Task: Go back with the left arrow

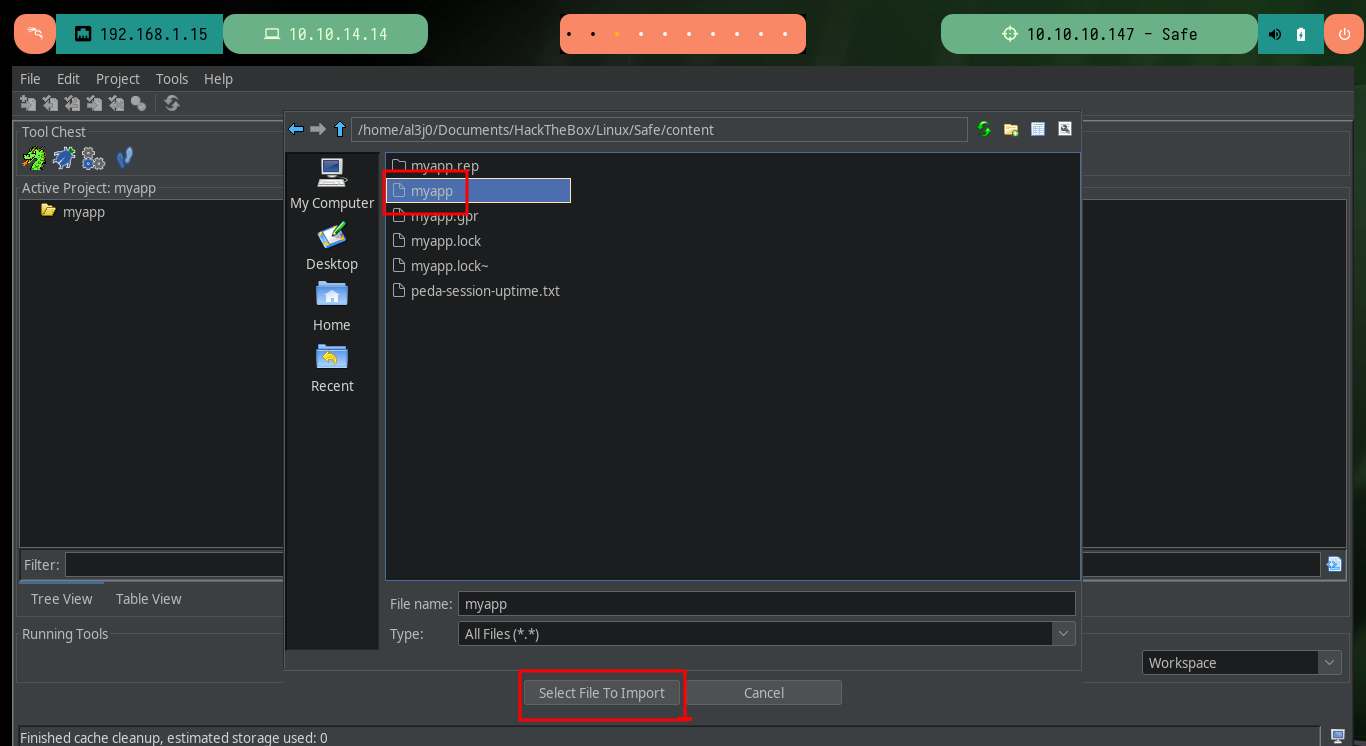Action: (296, 129)
